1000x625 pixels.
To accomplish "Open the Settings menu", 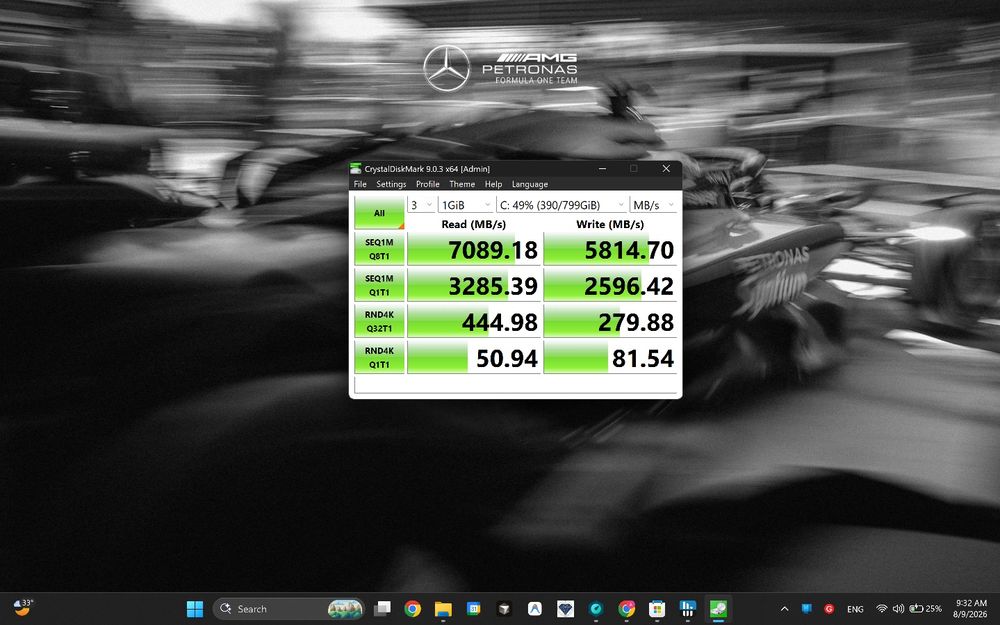I will [x=391, y=184].
